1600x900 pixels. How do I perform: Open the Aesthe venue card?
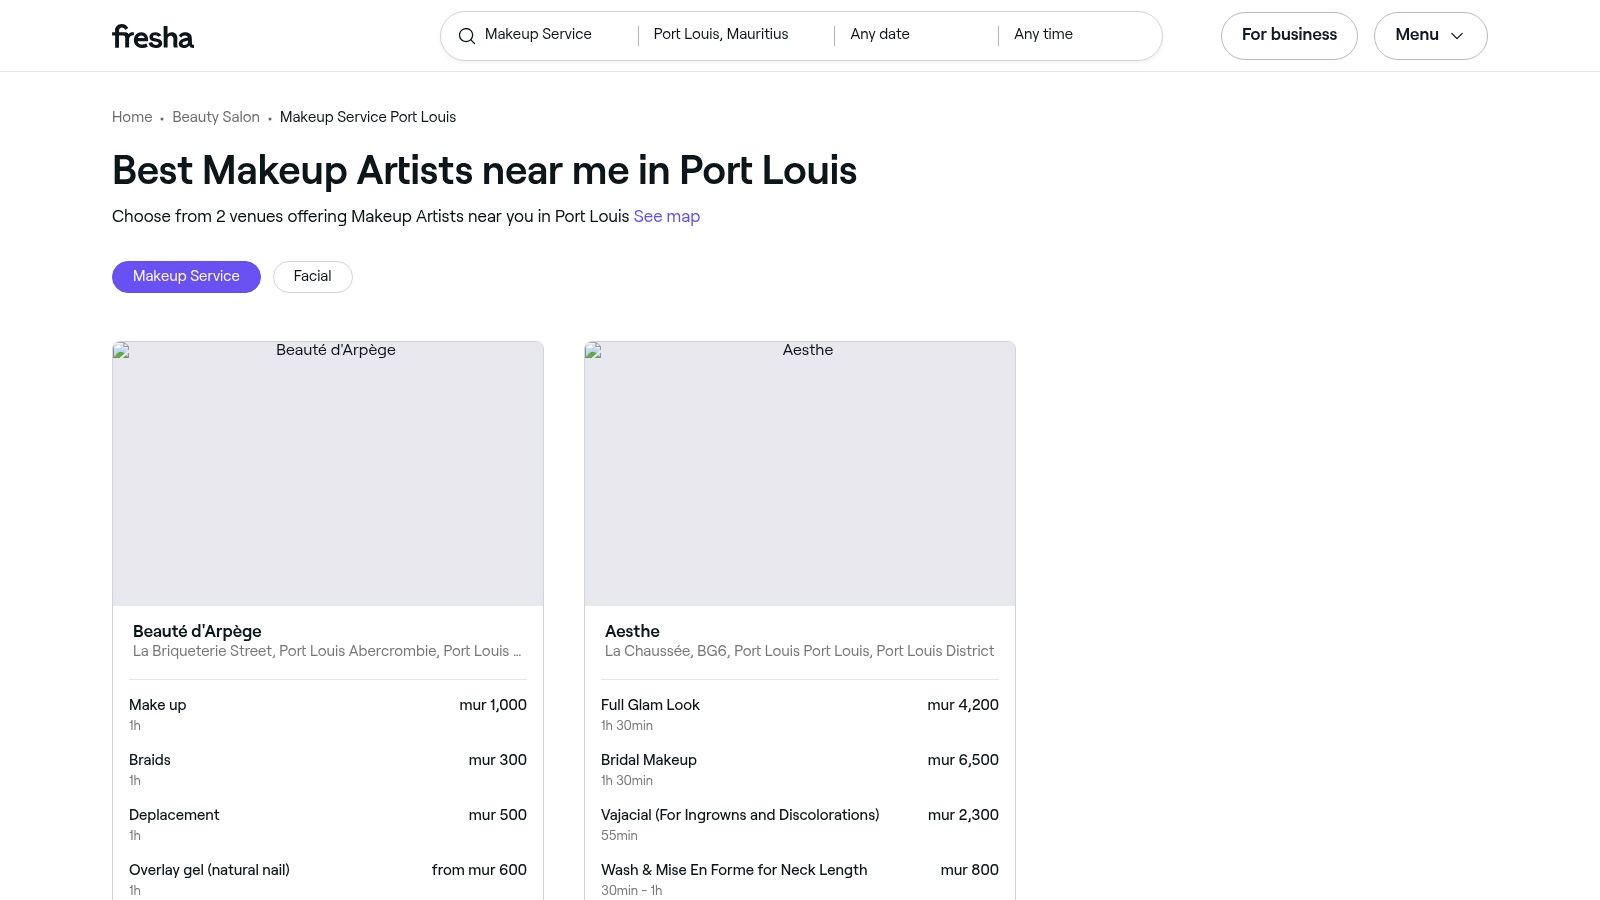(x=799, y=474)
